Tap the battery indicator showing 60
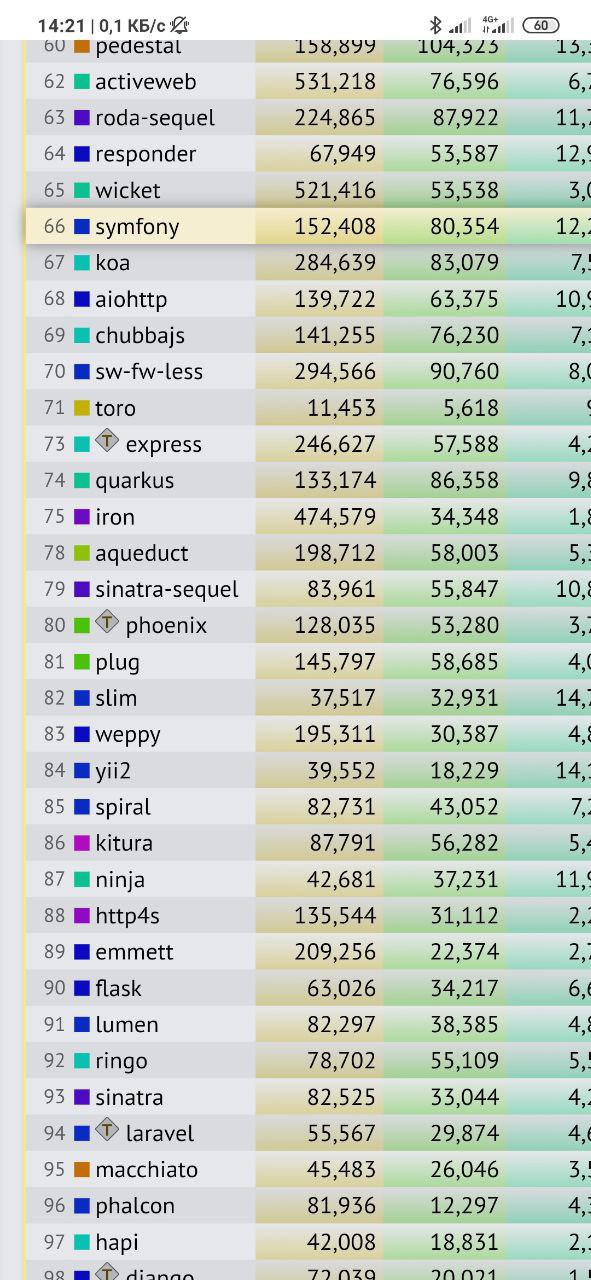Viewport: 591px width, 1280px height. (541, 25)
